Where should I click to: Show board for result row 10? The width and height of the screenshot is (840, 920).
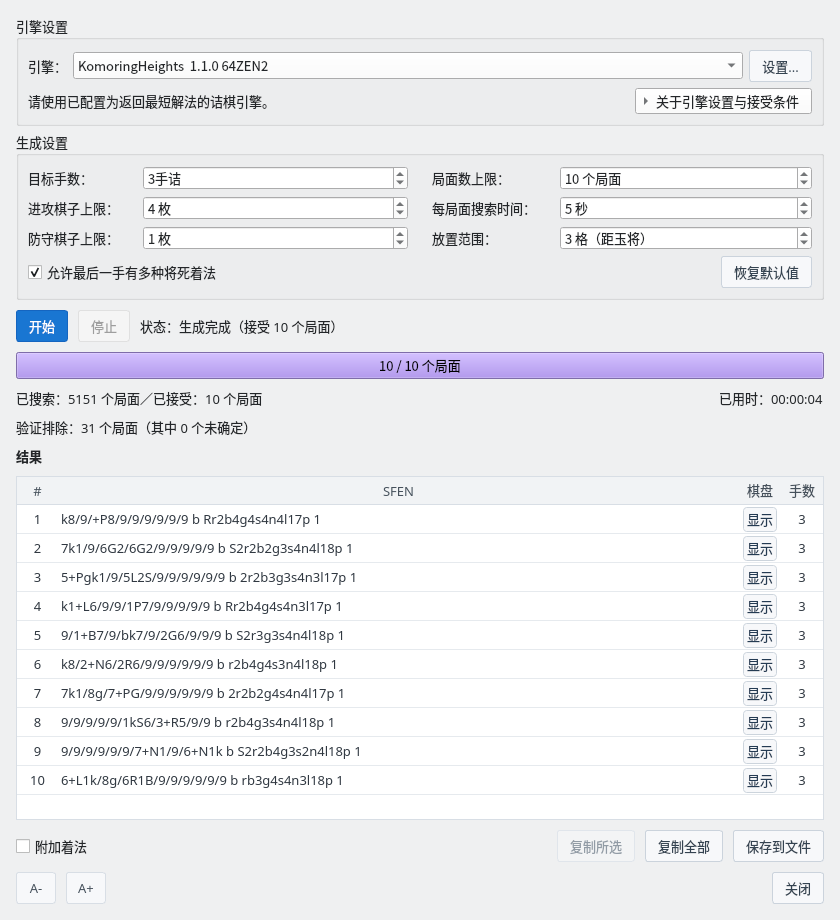point(760,780)
